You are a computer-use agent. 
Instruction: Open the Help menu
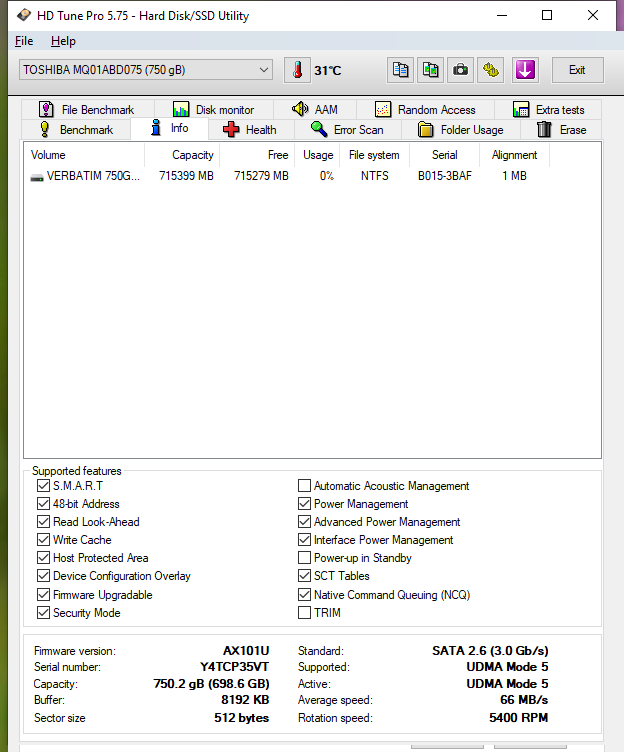point(63,41)
